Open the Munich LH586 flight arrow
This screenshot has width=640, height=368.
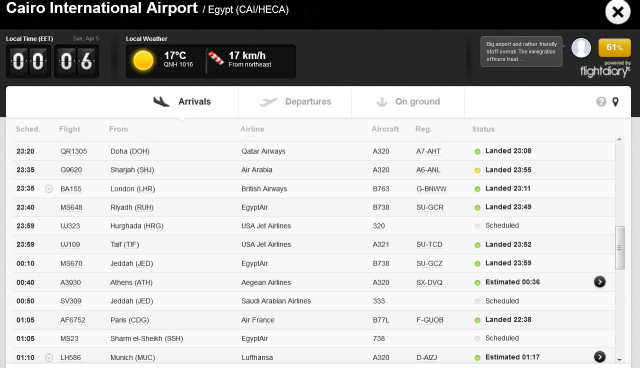[x=600, y=357]
